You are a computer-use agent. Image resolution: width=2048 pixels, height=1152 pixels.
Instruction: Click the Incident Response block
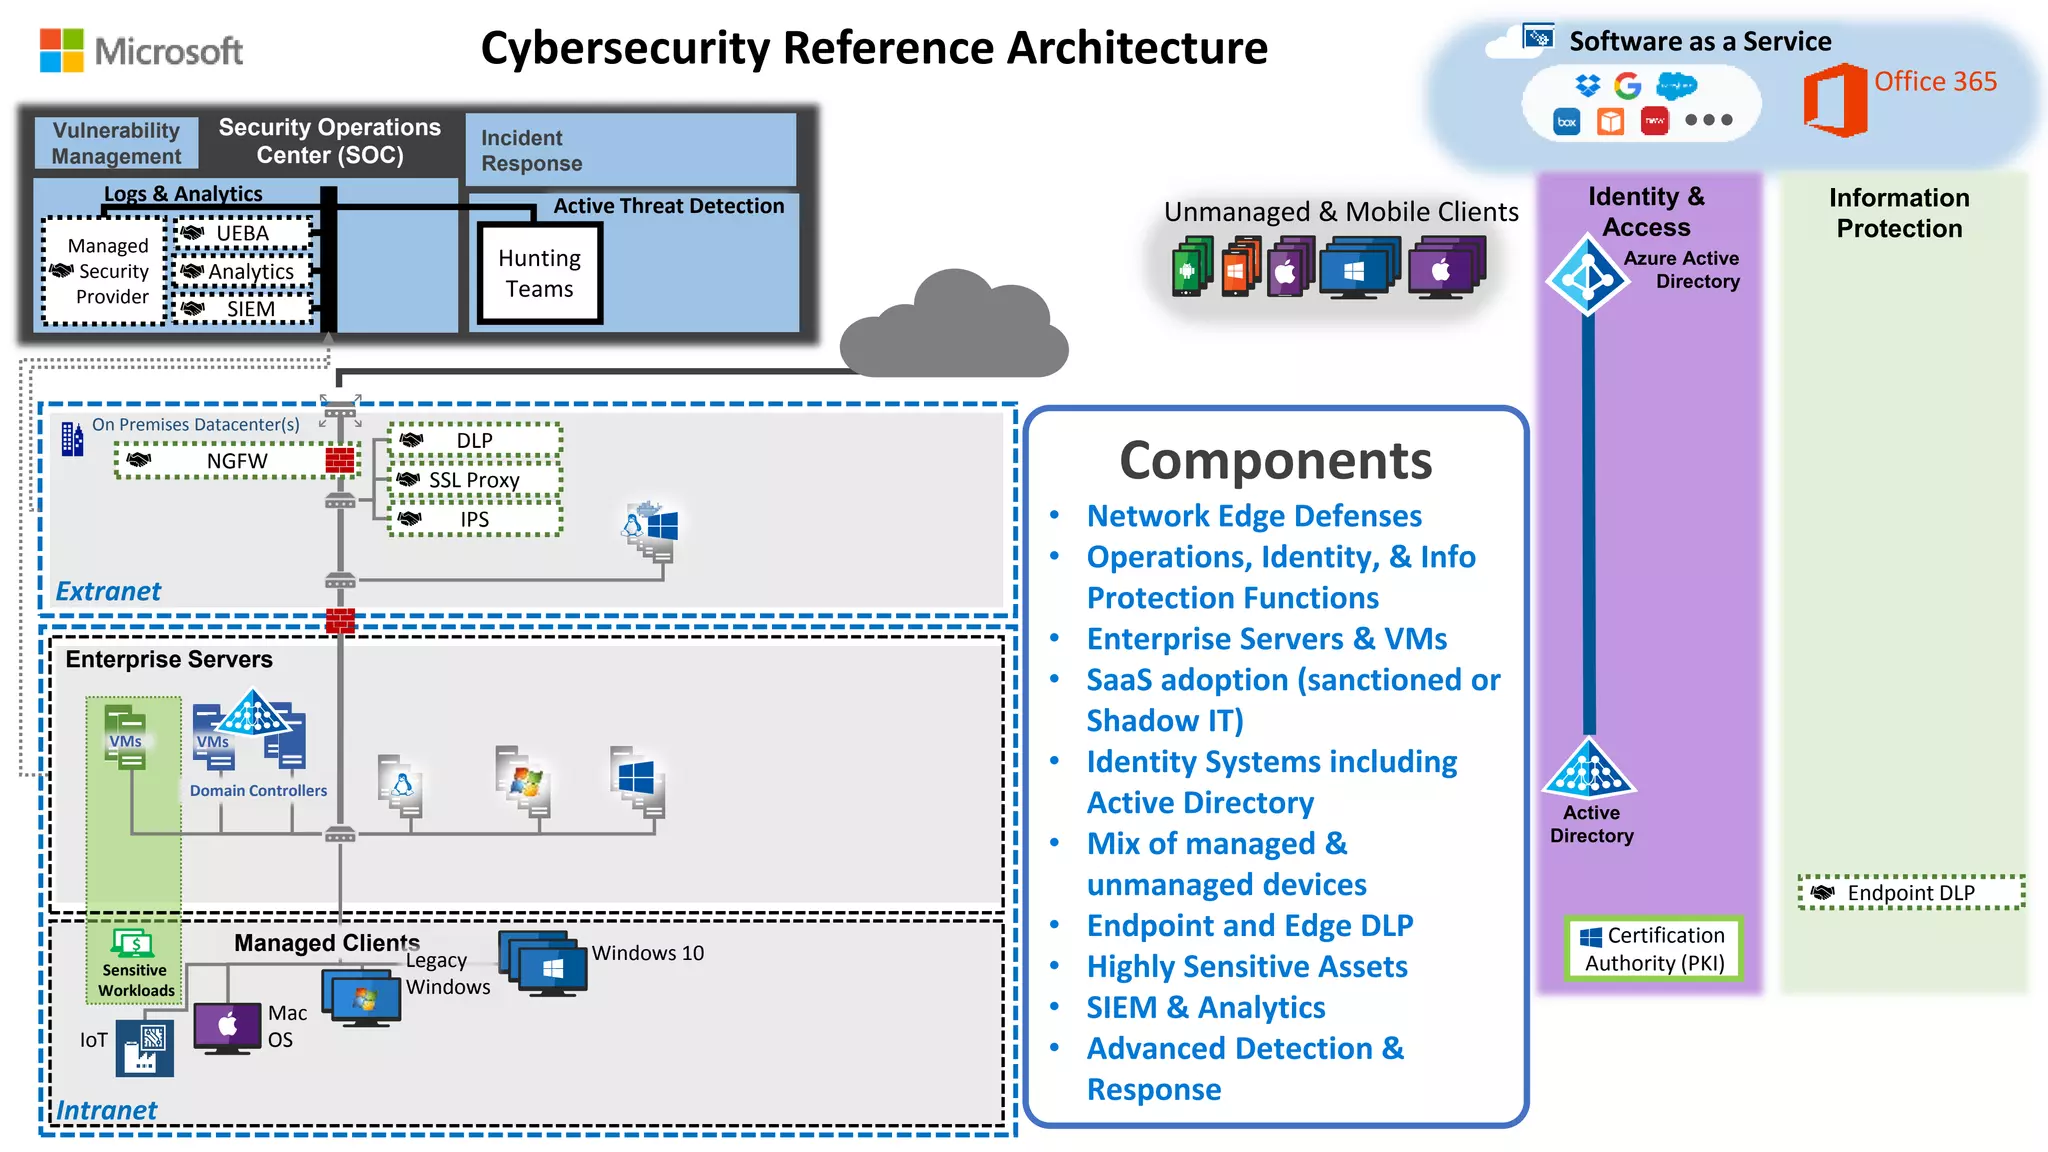pos(631,150)
